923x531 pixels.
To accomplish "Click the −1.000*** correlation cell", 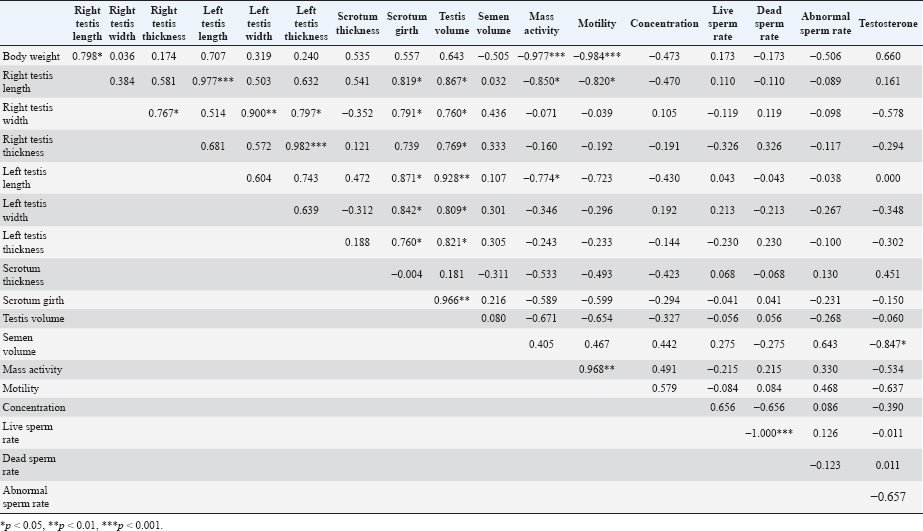I will point(769,433).
